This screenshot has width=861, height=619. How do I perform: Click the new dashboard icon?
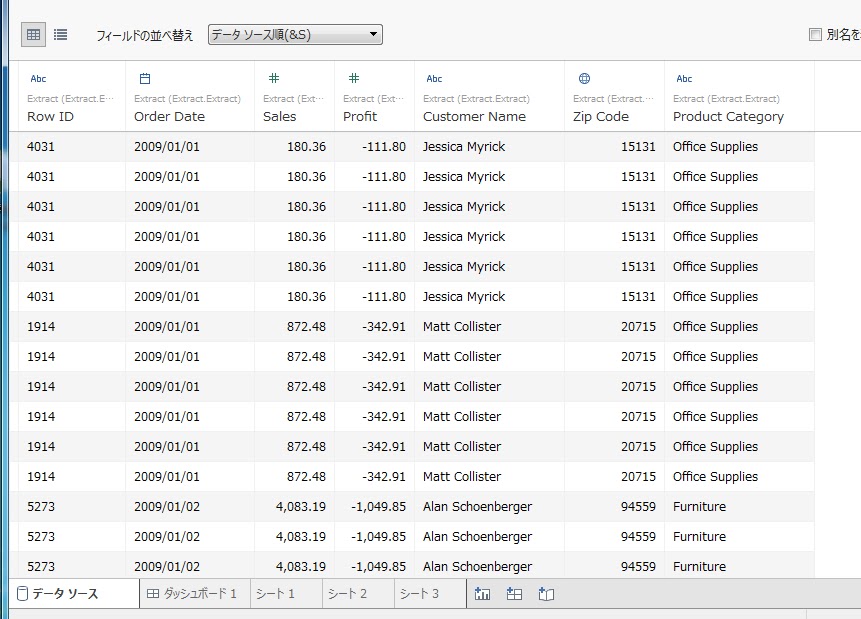514,594
